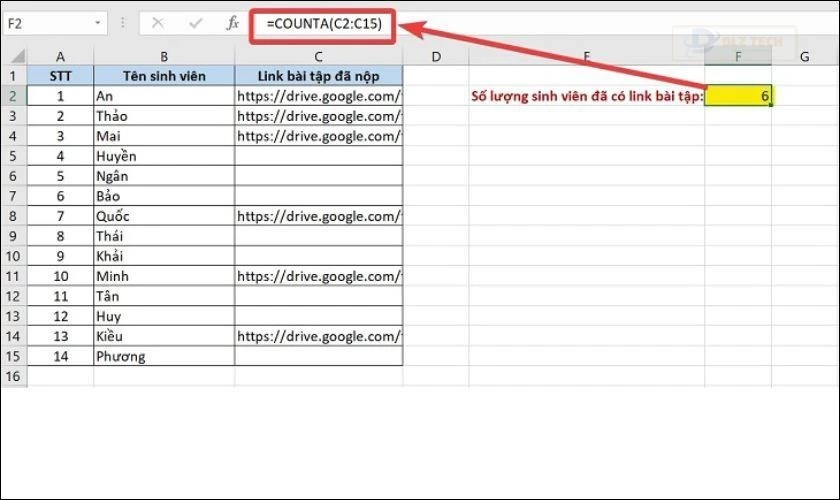Screen dimensions: 840x500
Task: Select column A header
Action: point(60,56)
